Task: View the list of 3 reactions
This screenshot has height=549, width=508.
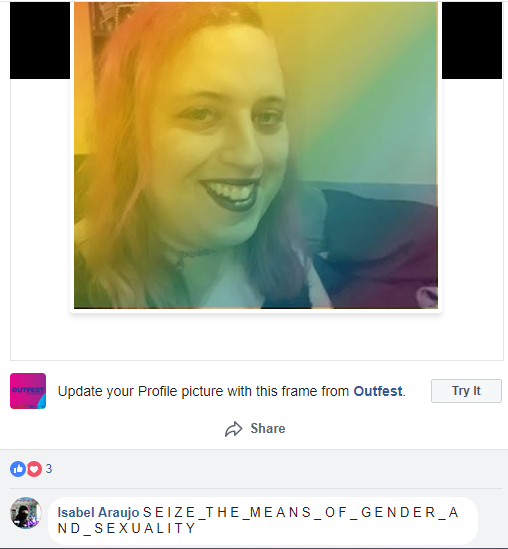Action: (49, 469)
